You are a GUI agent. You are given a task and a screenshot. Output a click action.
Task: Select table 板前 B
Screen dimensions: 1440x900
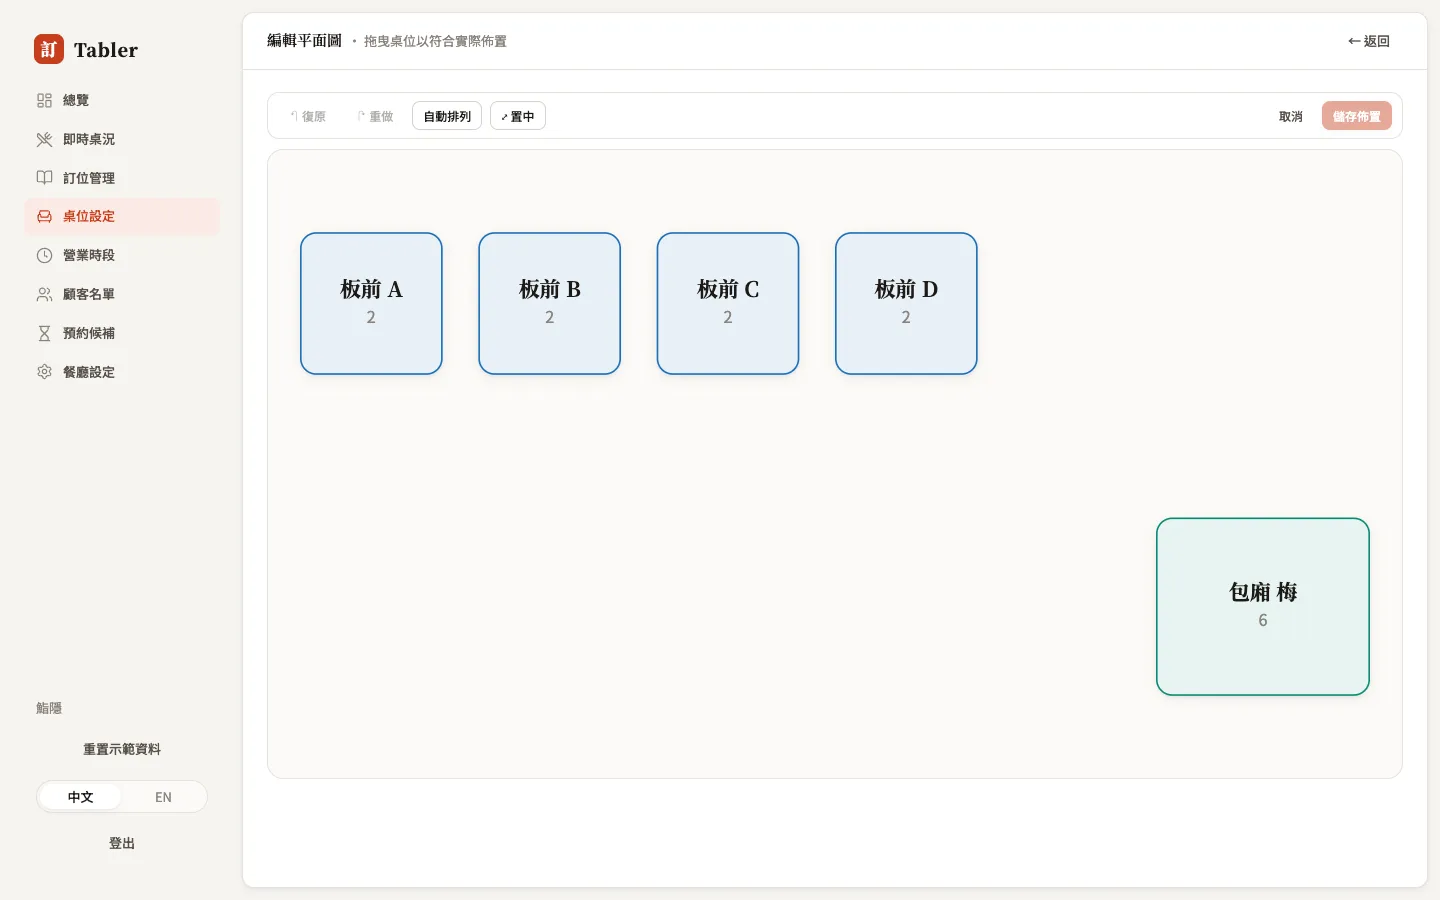click(550, 304)
